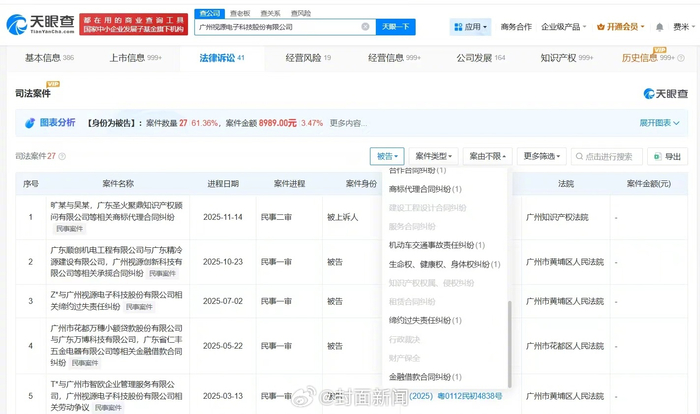Open the 被告 identity filter dropdown
Viewport: 700px width, 414px height.
pyautogui.click(x=387, y=157)
